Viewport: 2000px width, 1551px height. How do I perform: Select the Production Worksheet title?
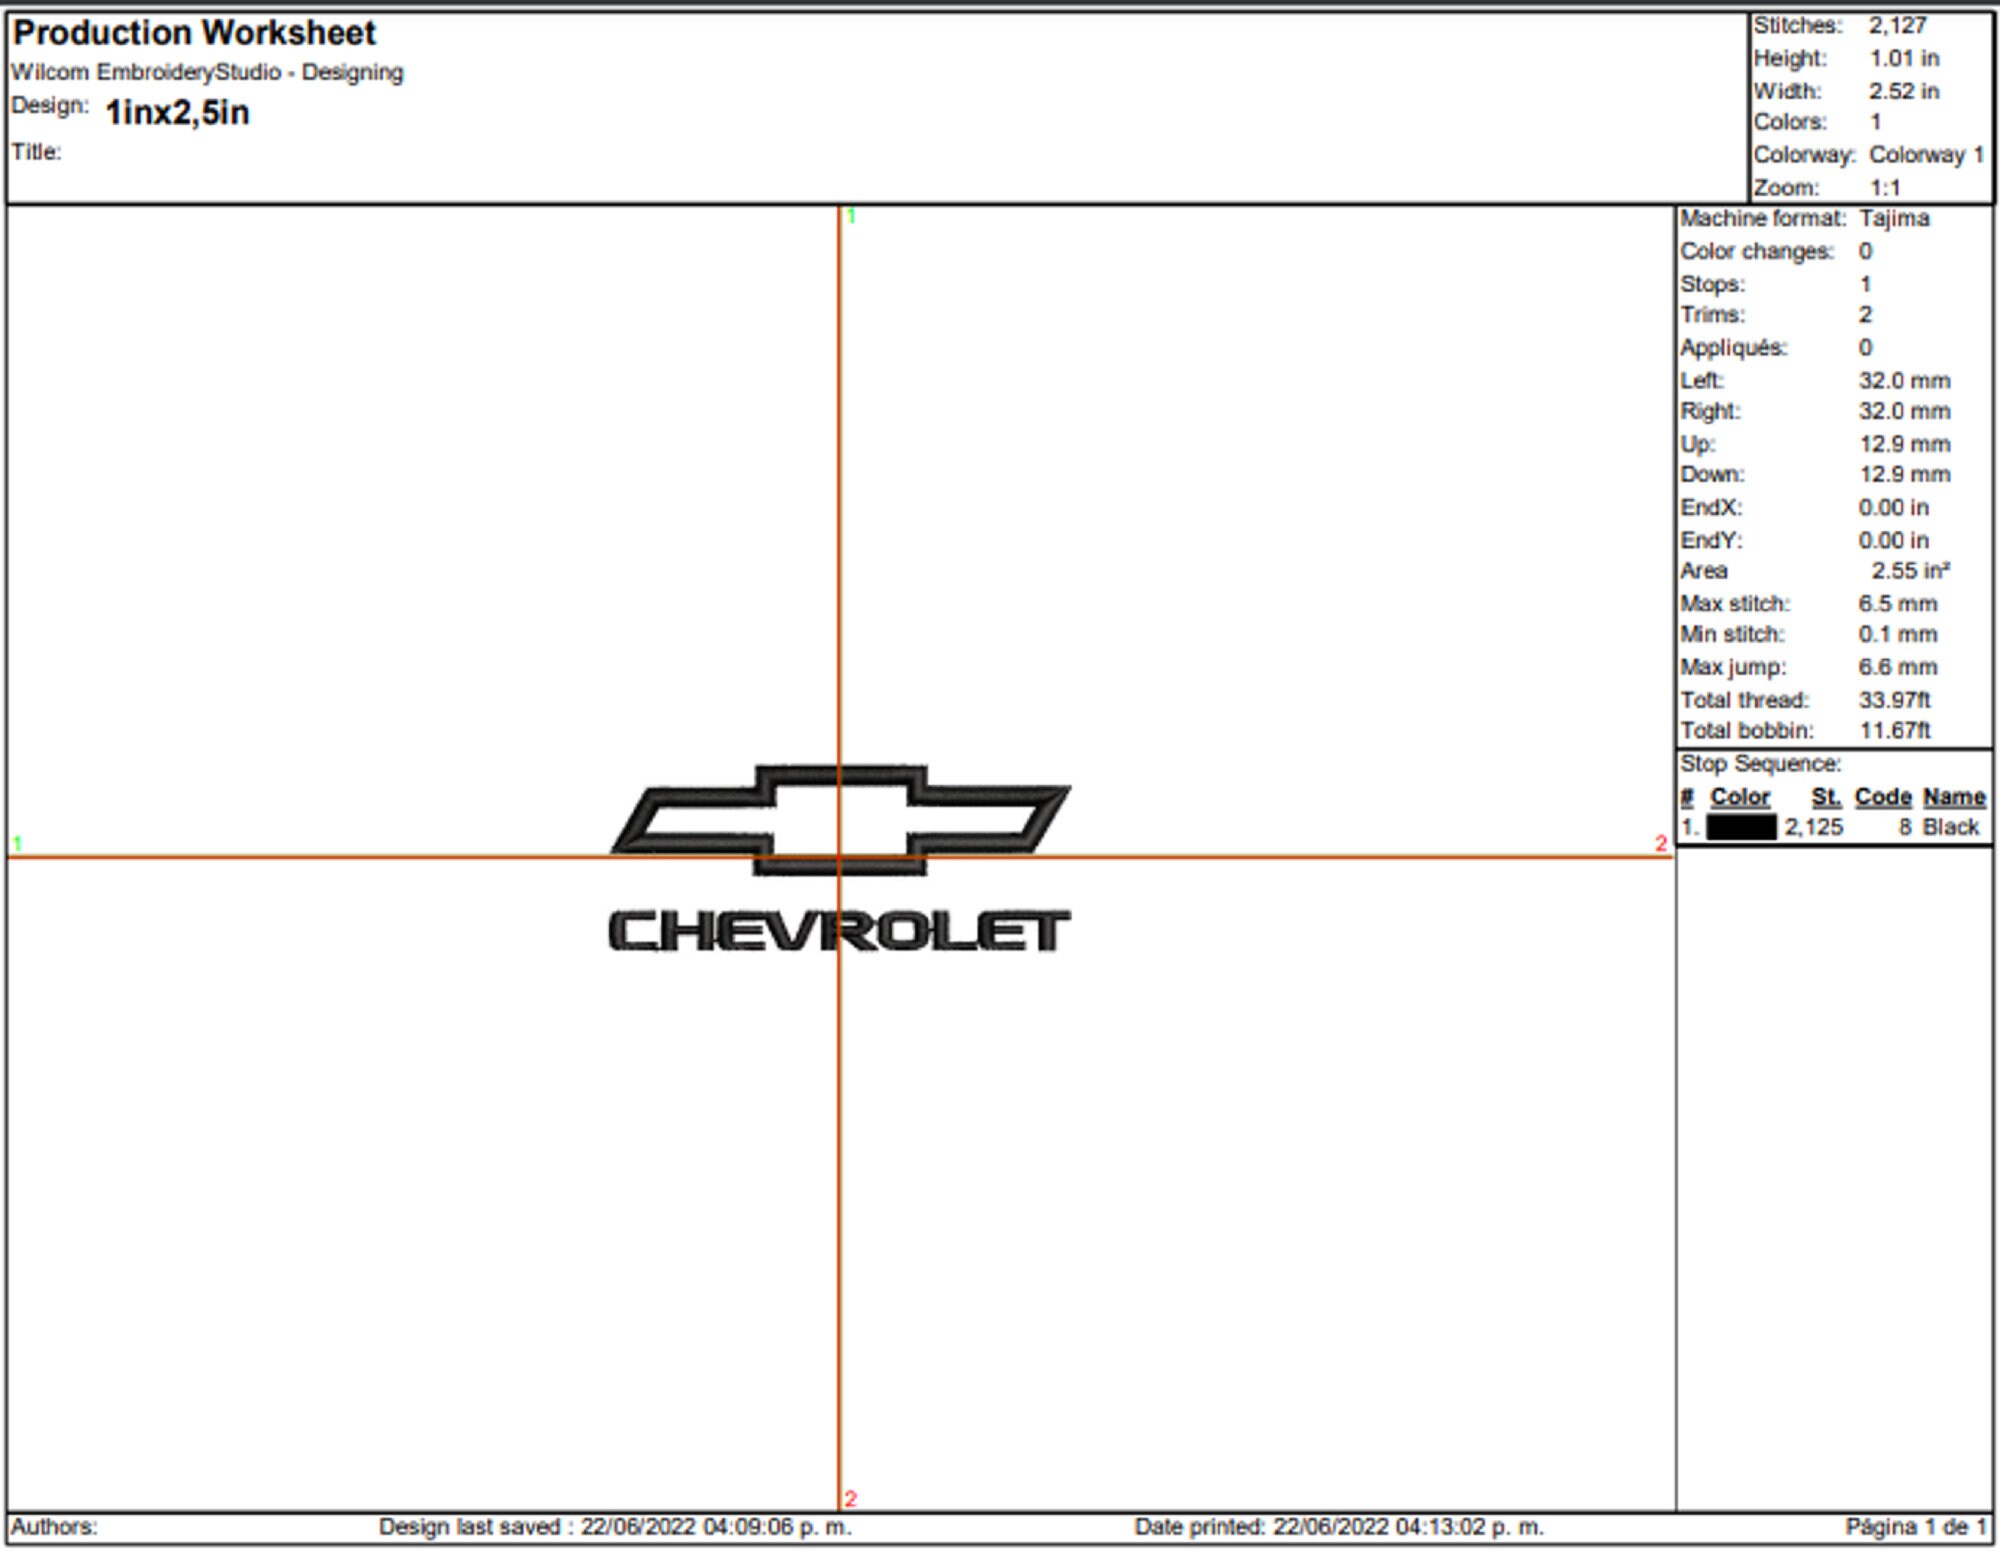(196, 34)
